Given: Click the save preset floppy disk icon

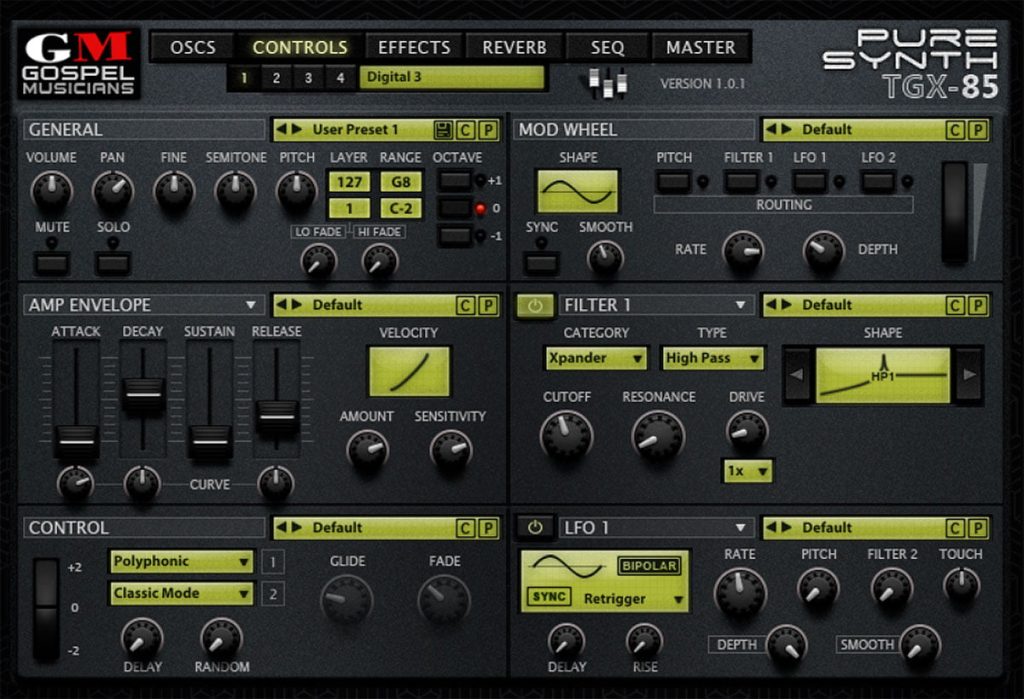Looking at the screenshot, I should (443, 129).
